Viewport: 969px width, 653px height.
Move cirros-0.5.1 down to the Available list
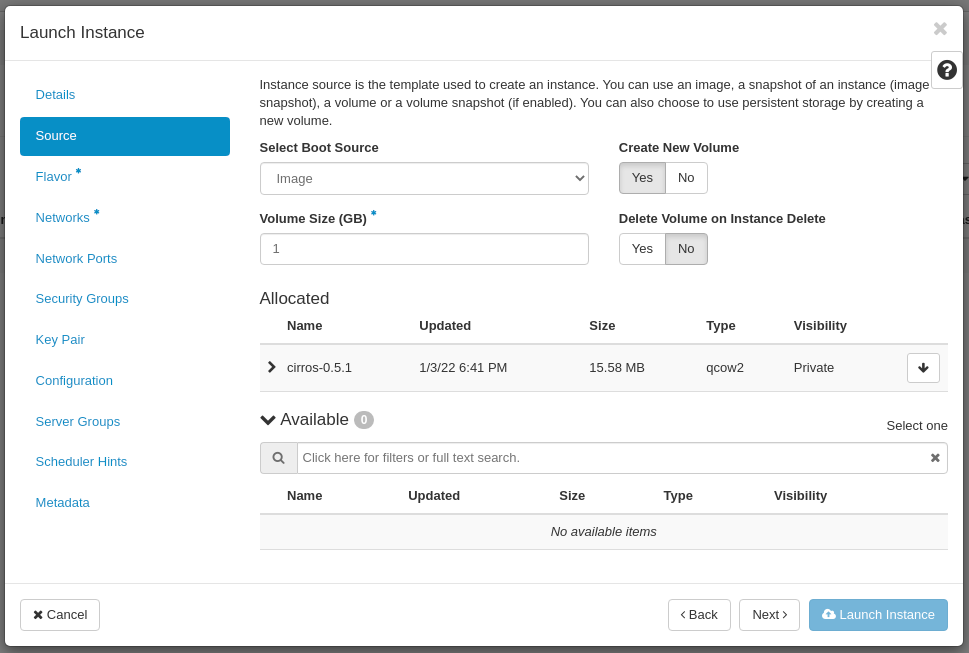[922, 367]
